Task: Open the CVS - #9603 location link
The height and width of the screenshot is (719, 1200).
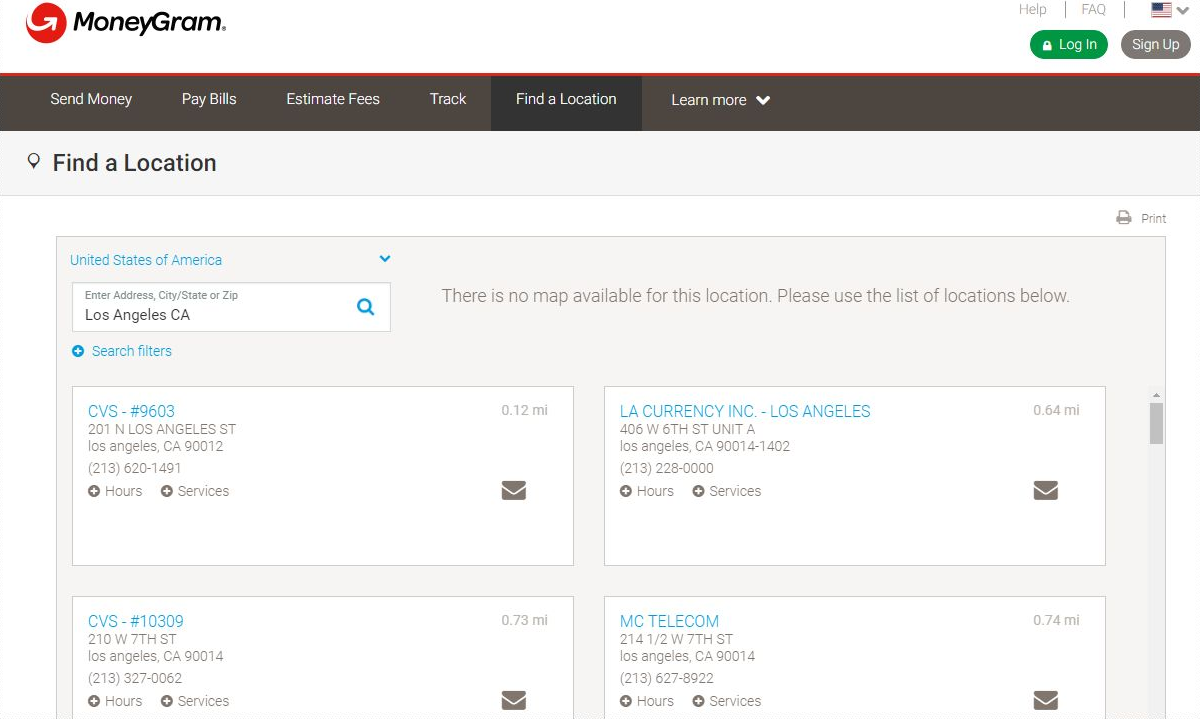Action: (131, 411)
